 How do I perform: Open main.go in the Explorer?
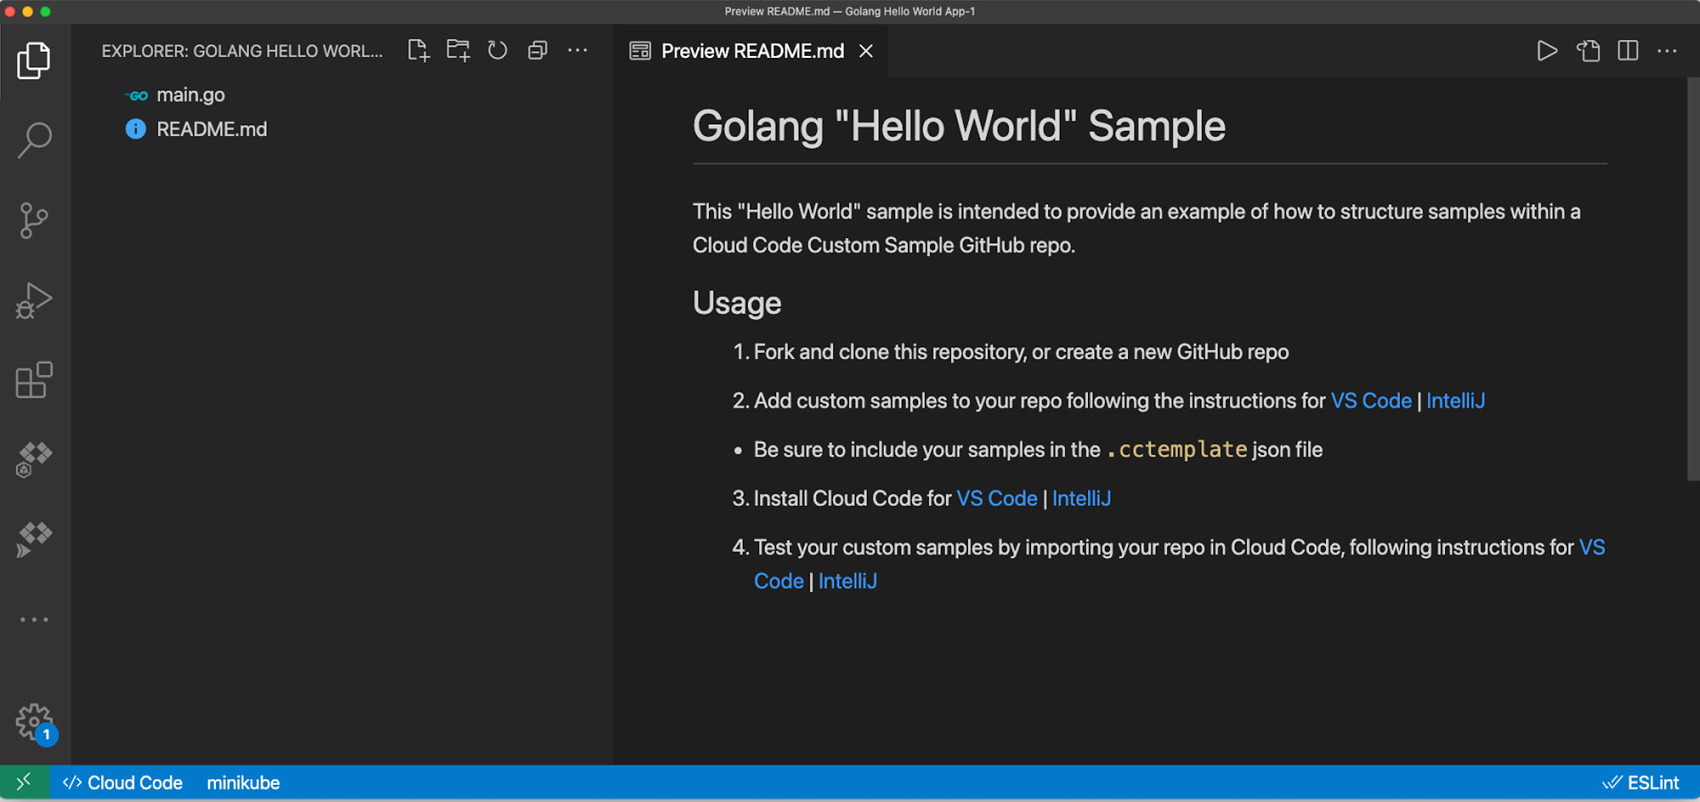tap(190, 95)
